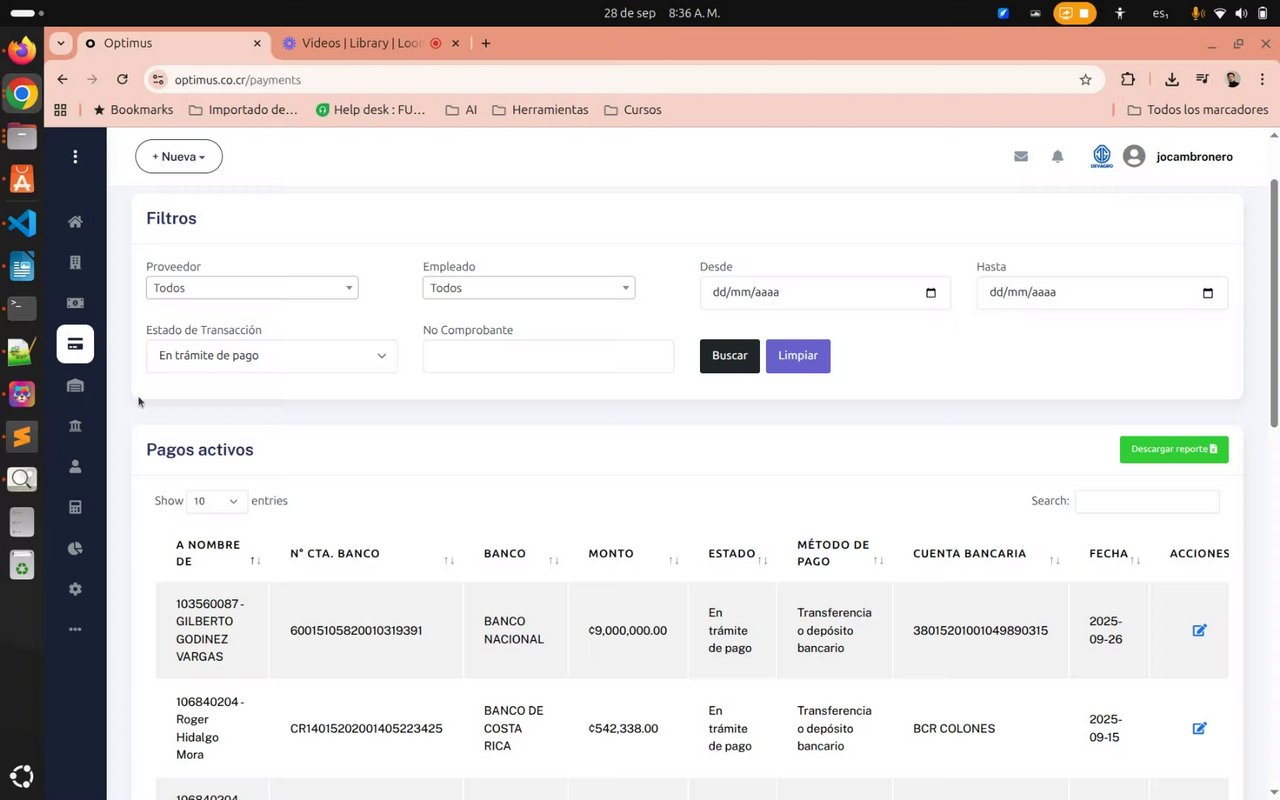Open the home icon in the Optimus sidebar

click(x=75, y=222)
